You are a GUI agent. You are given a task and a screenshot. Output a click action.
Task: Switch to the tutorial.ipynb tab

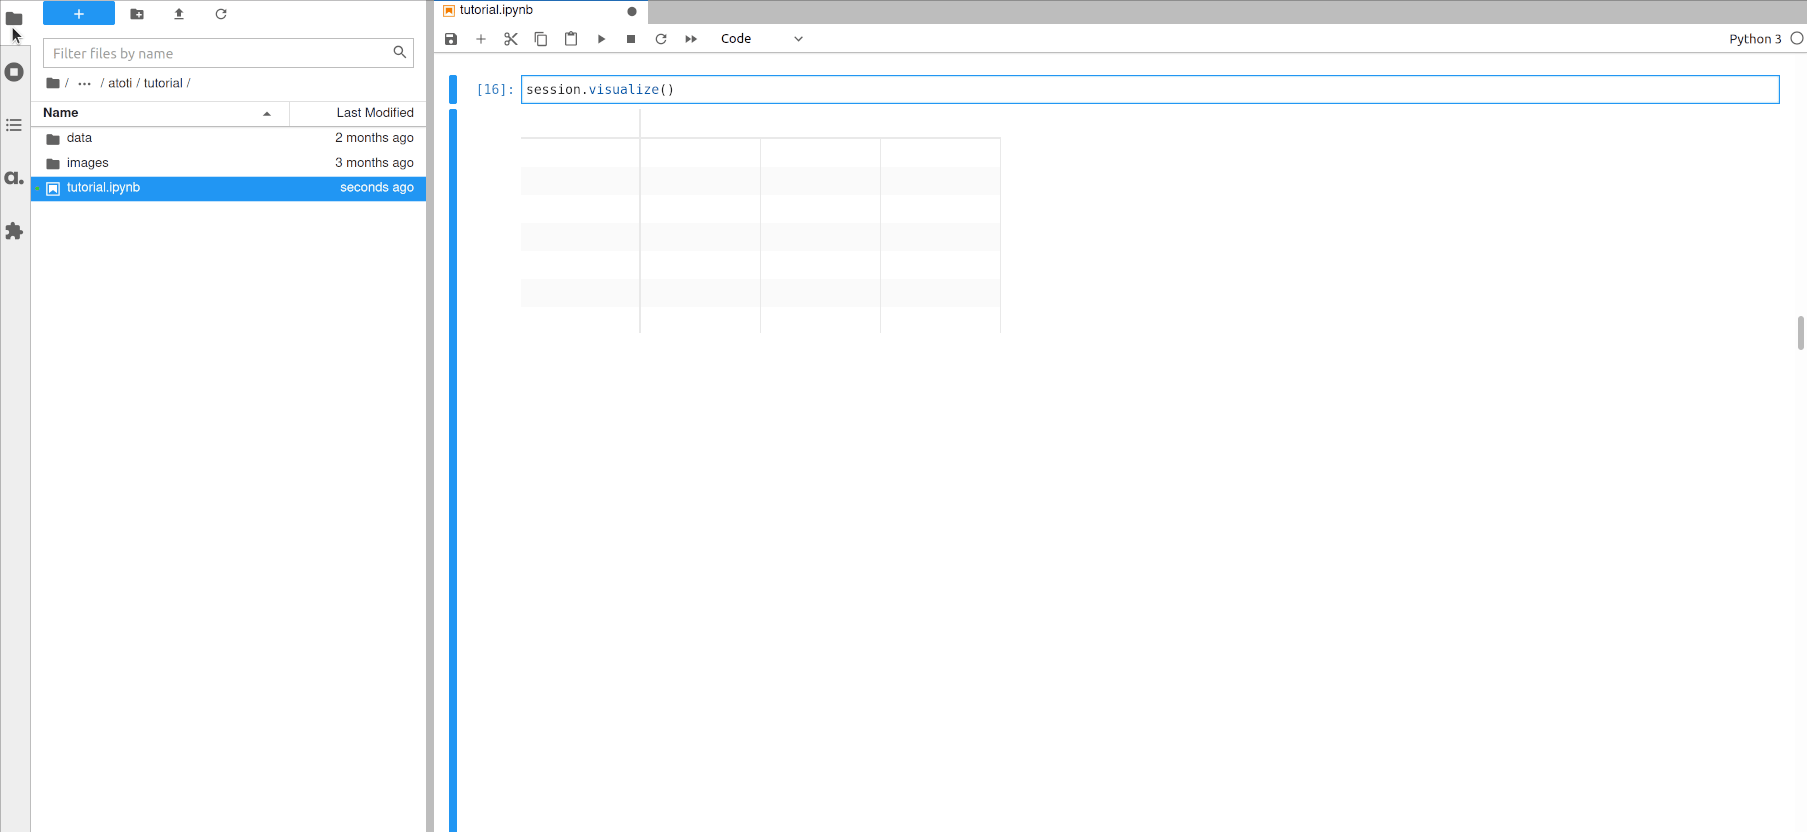pos(497,11)
